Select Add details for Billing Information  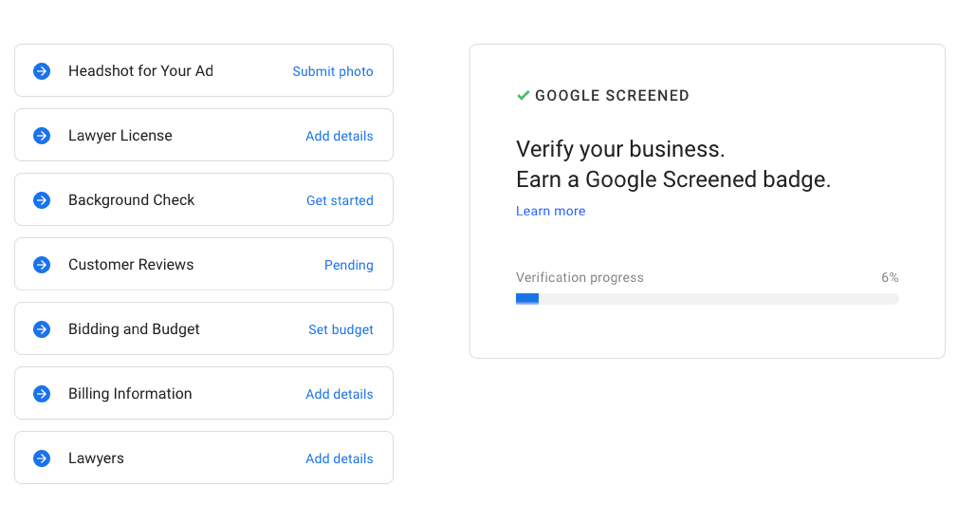pos(339,395)
